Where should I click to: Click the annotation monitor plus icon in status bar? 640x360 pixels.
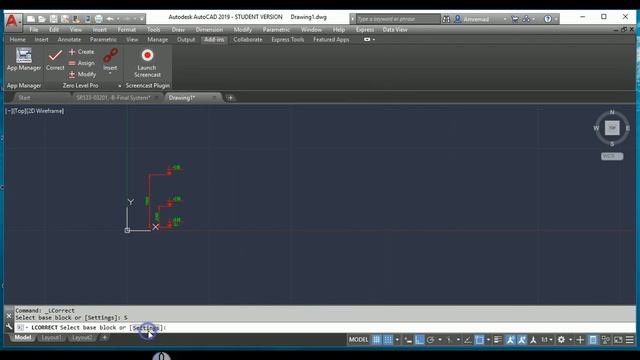(580, 340)
